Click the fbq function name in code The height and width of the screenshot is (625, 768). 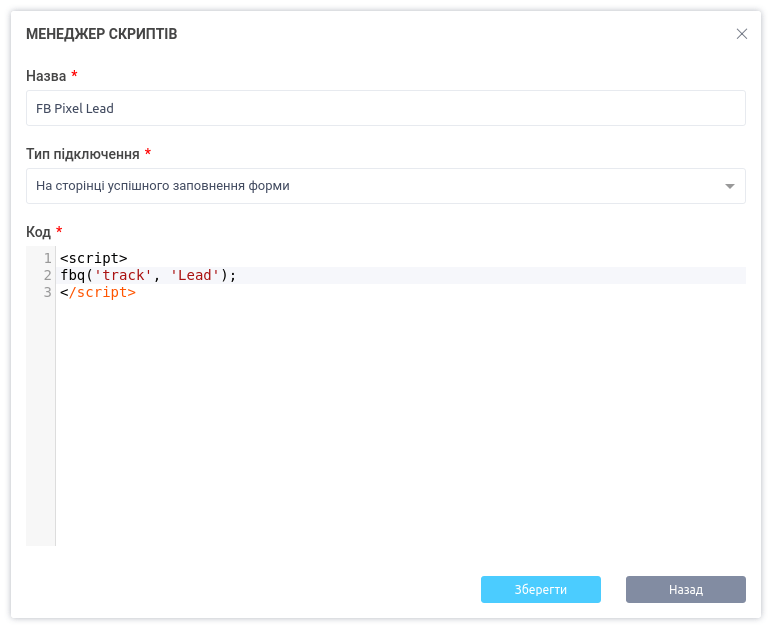click(72, 276)
